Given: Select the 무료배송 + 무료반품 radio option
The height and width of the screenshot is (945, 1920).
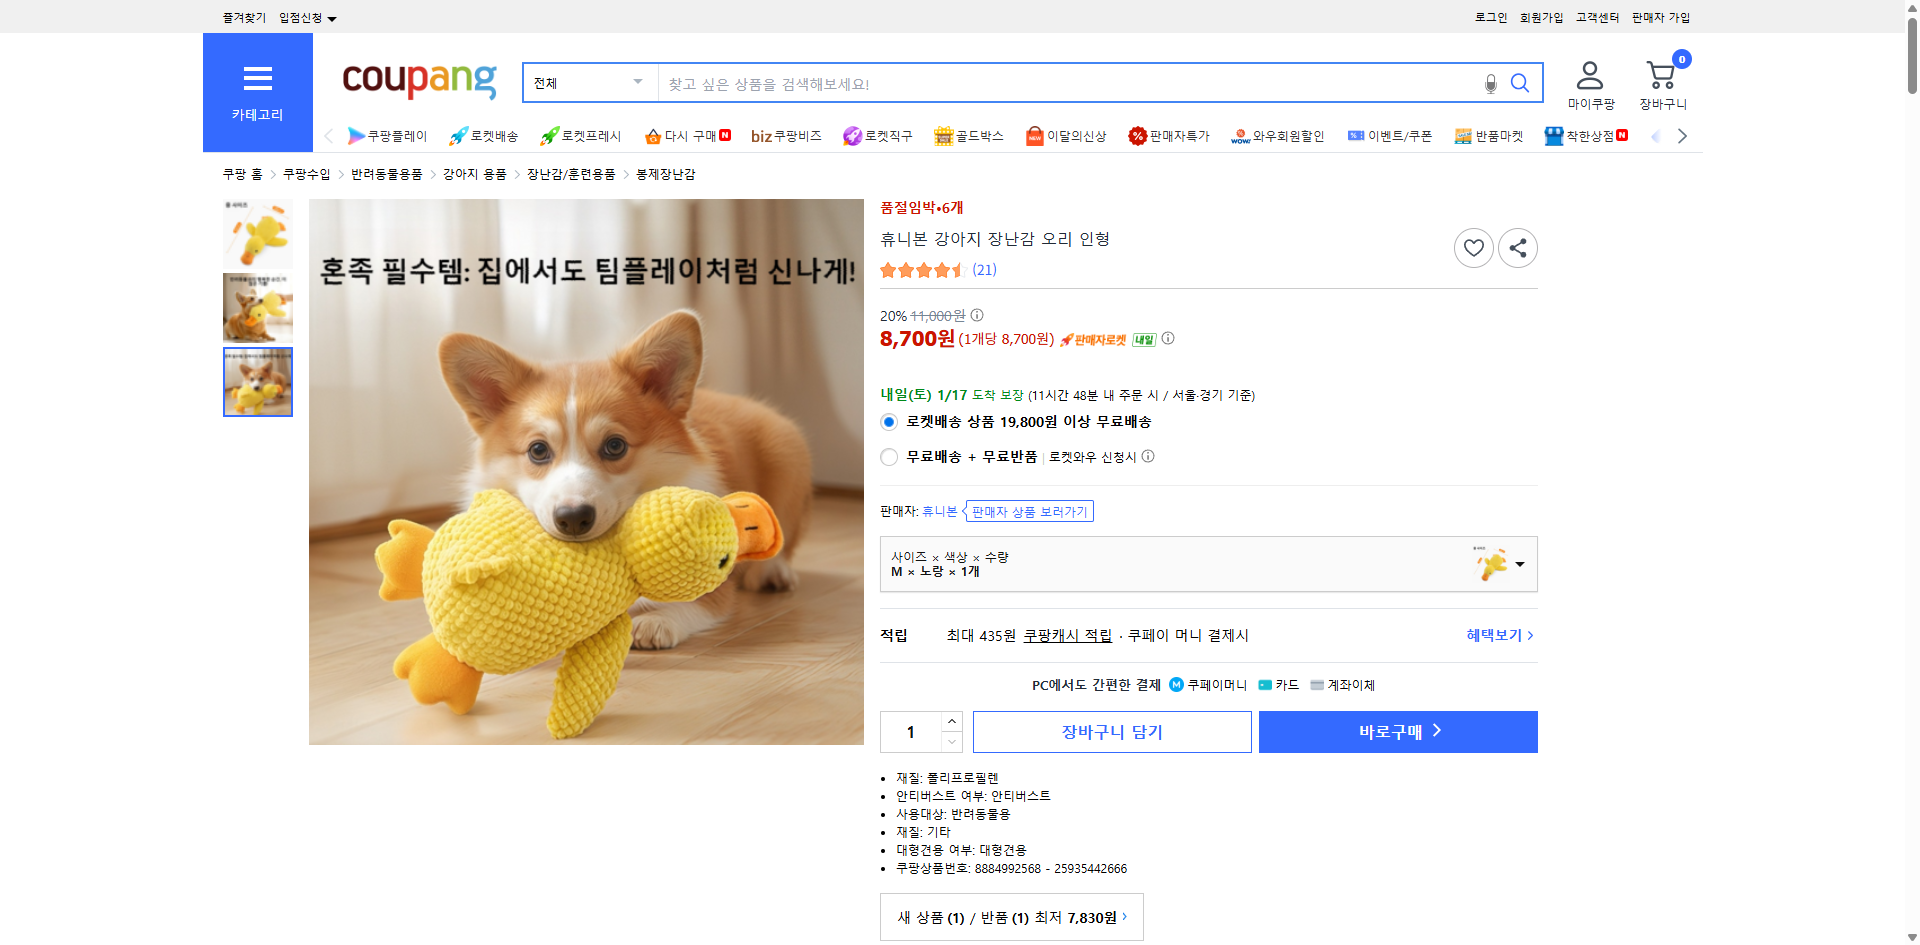Looking at the screenshot, I should (888, 457).
